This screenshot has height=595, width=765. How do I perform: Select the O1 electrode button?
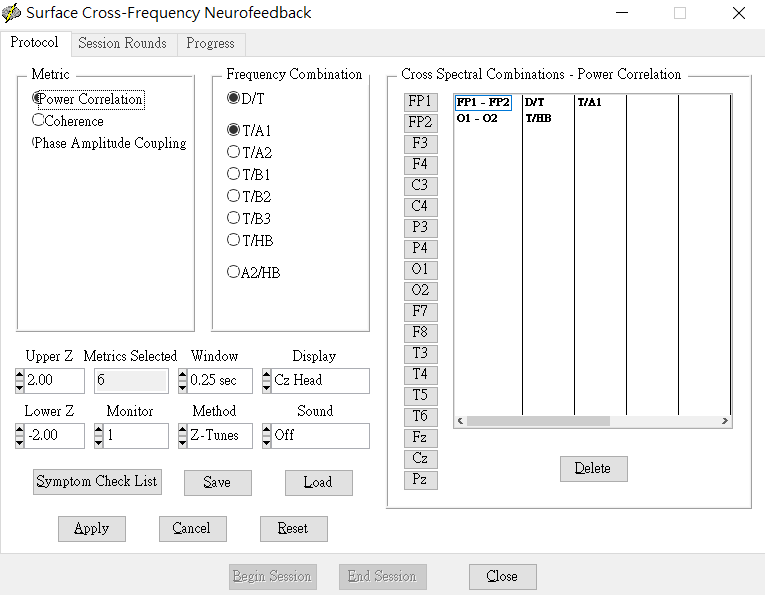click(421, 270)
